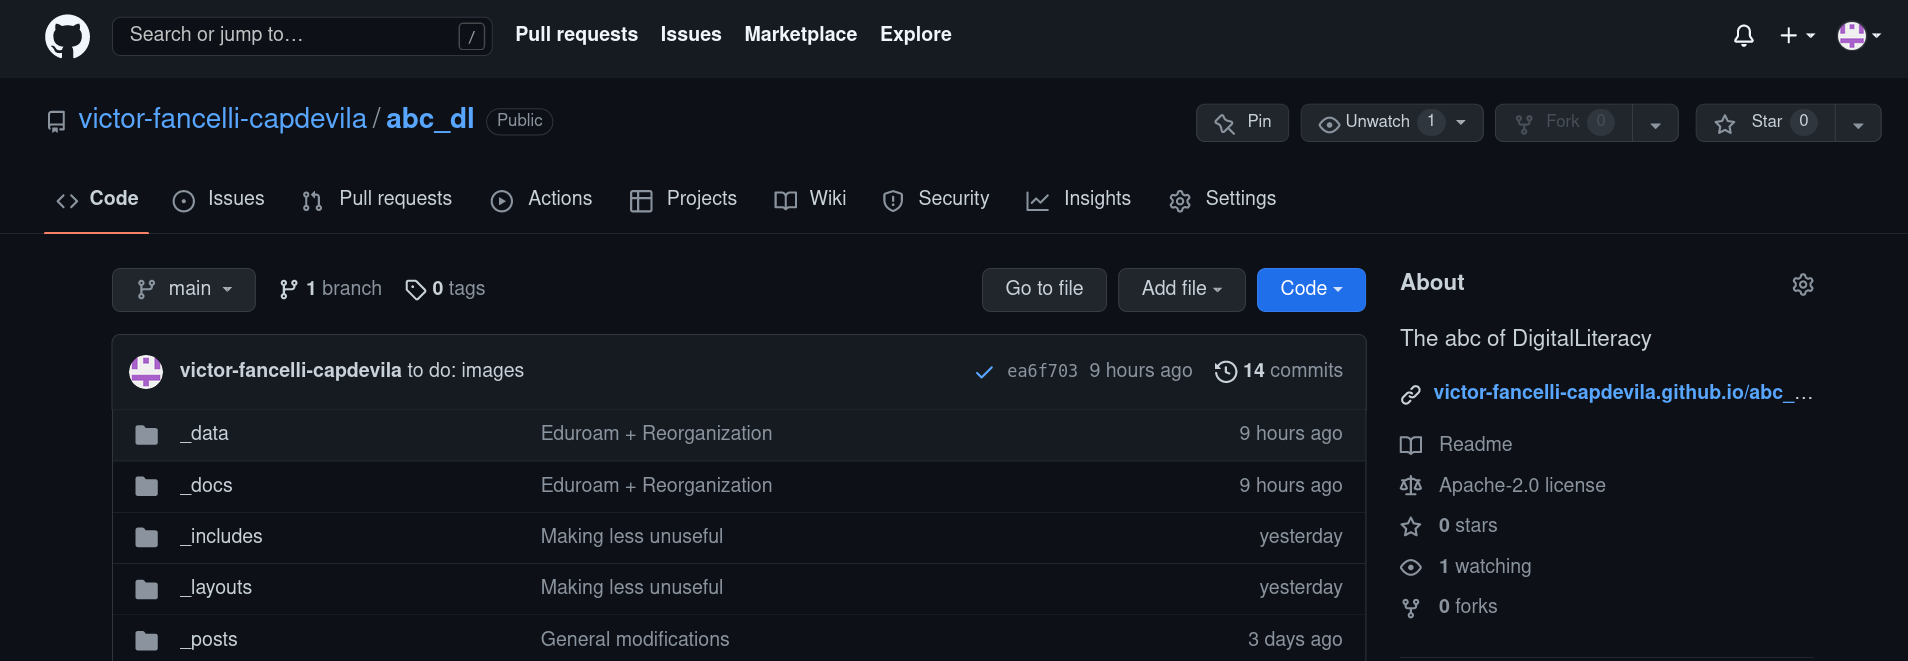Switch to the Actions tab
This screenshot has width=1908, height=661.
[x=542, y=199]
